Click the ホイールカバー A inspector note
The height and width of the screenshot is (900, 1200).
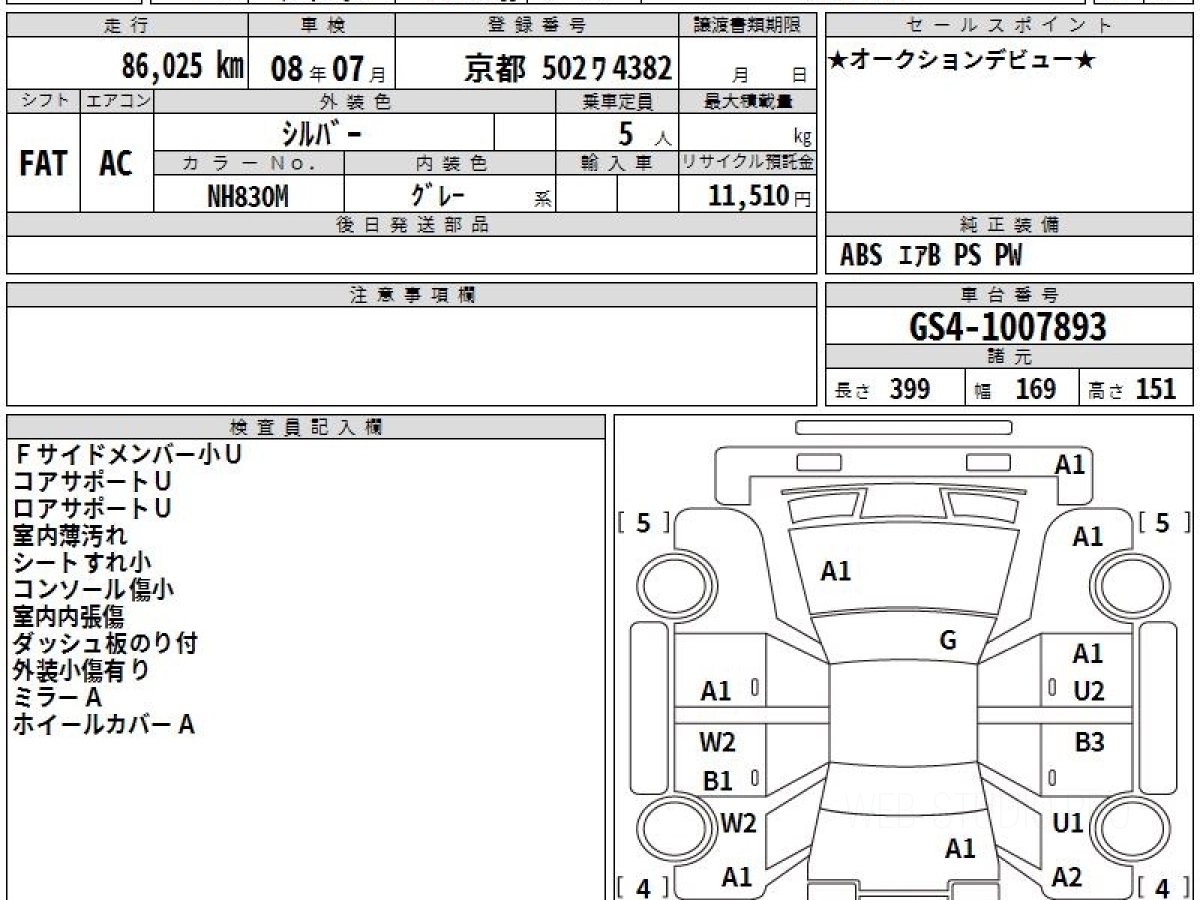pyautogui.click(x=103, y=725)
